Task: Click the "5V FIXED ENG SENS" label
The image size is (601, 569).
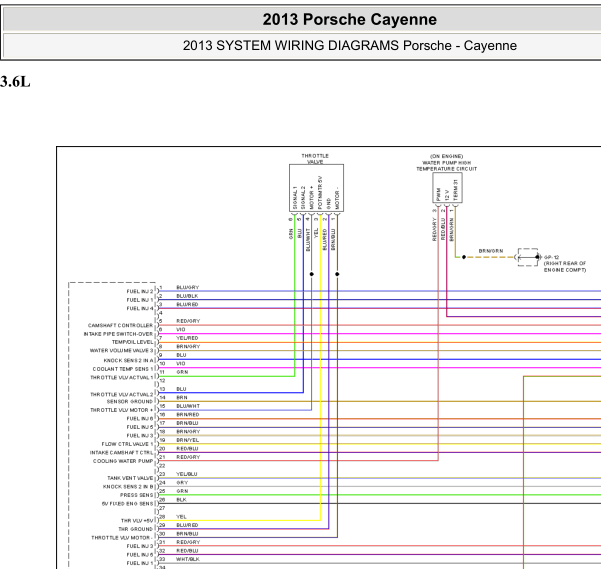Action: [x=127, y=503]
